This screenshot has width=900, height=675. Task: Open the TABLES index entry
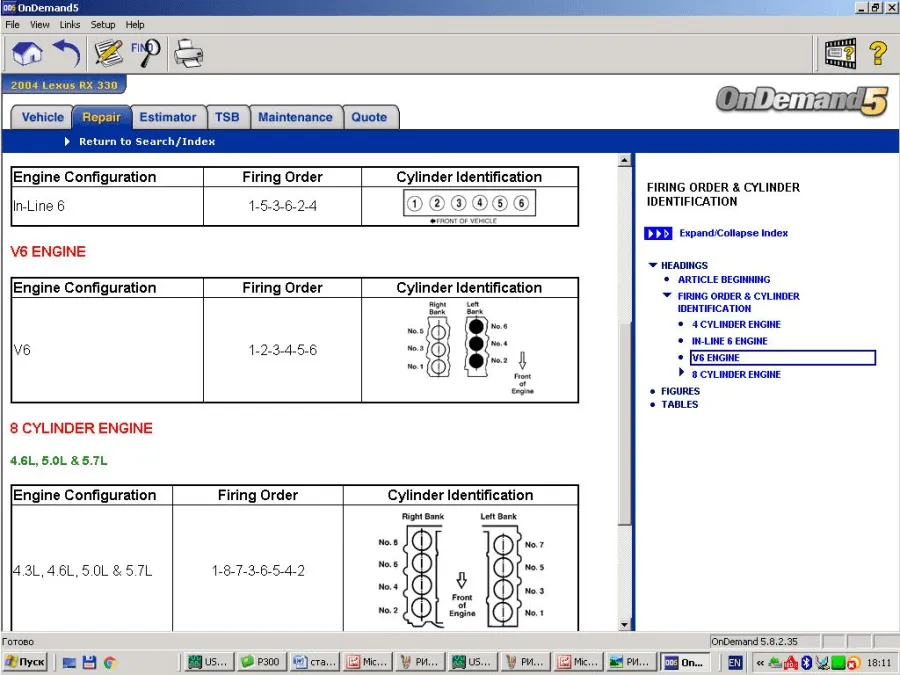(x=680, y=405)
